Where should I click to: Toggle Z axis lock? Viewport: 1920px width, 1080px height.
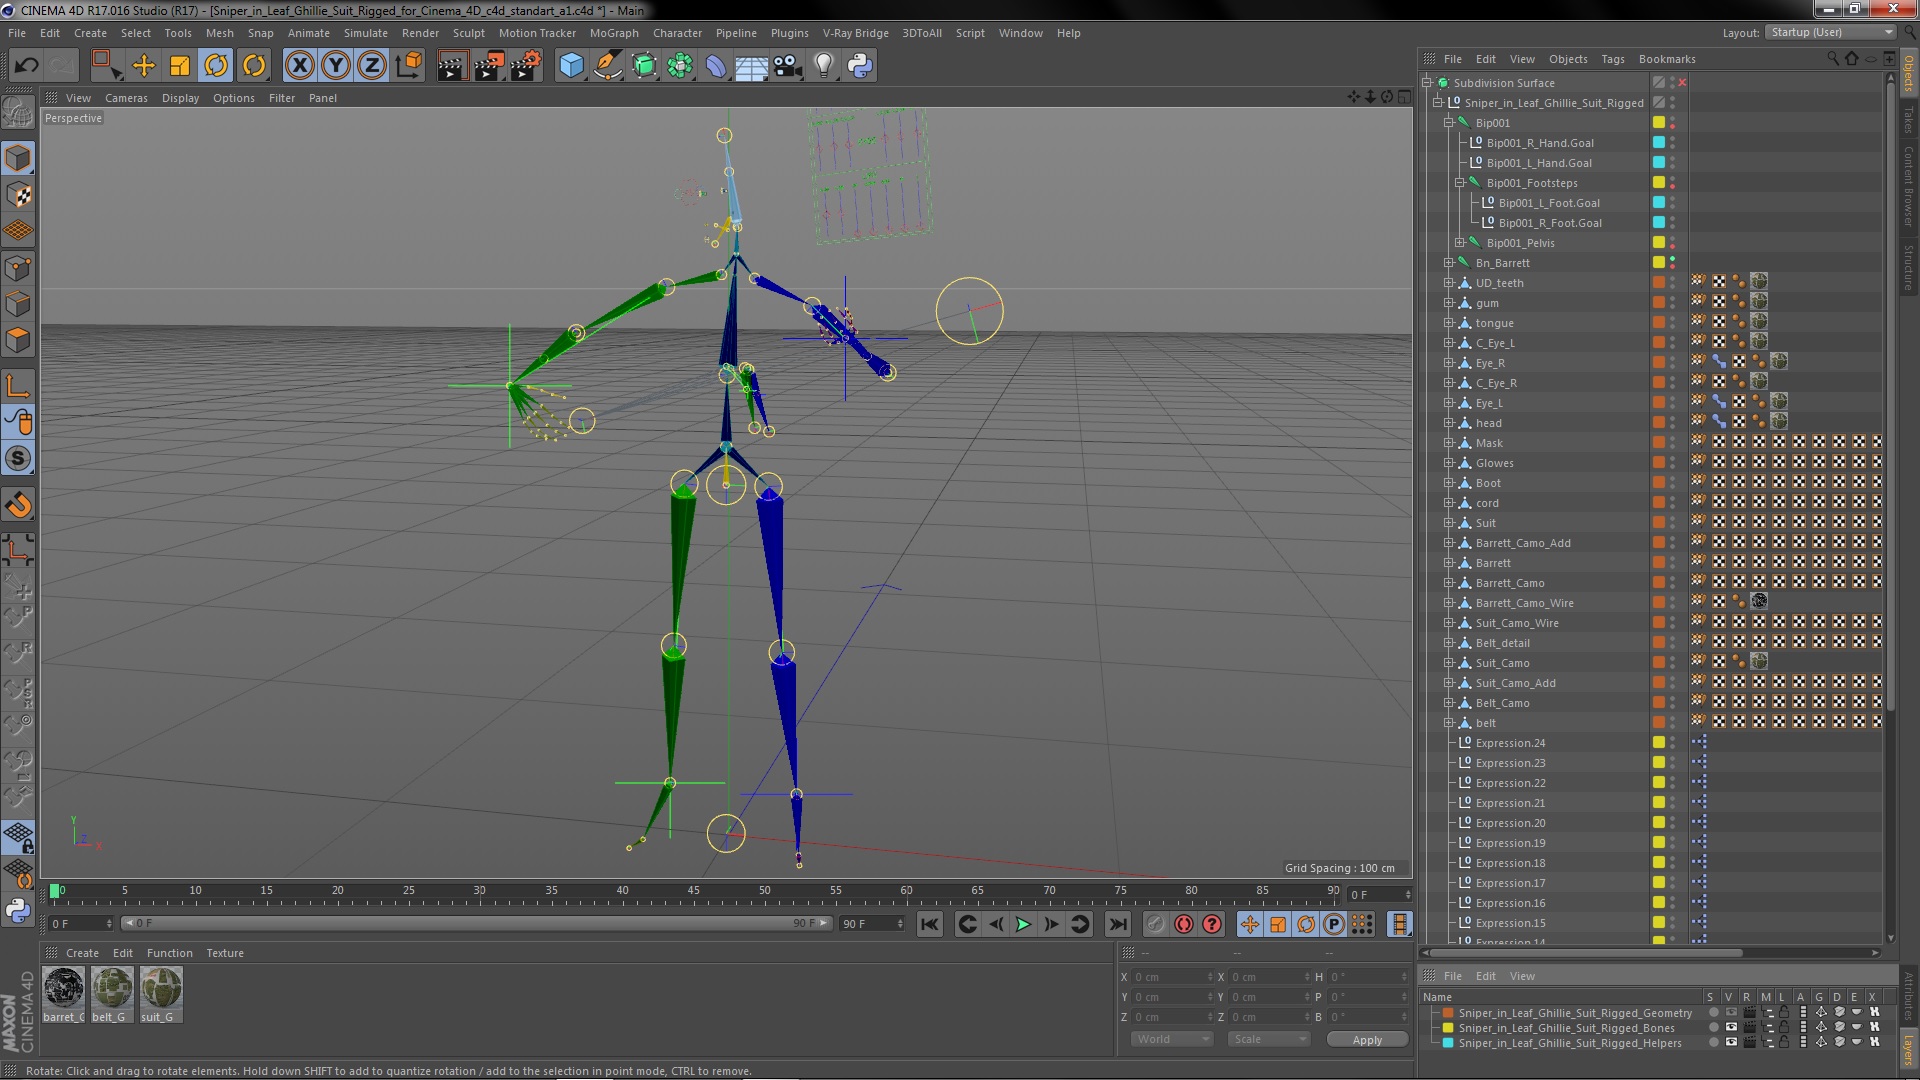tap(372, 66)
